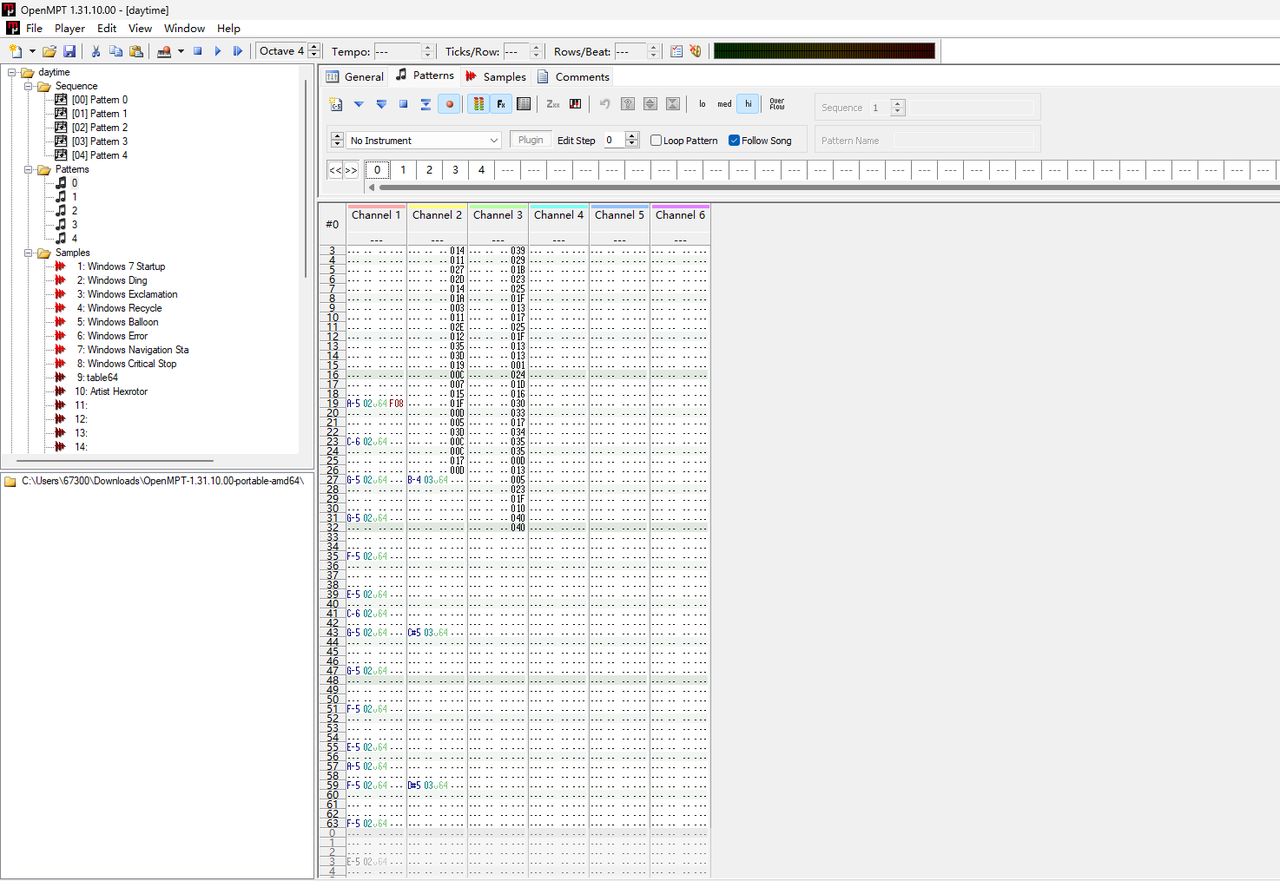Click the piano chord editor icon

coord(575,104)
